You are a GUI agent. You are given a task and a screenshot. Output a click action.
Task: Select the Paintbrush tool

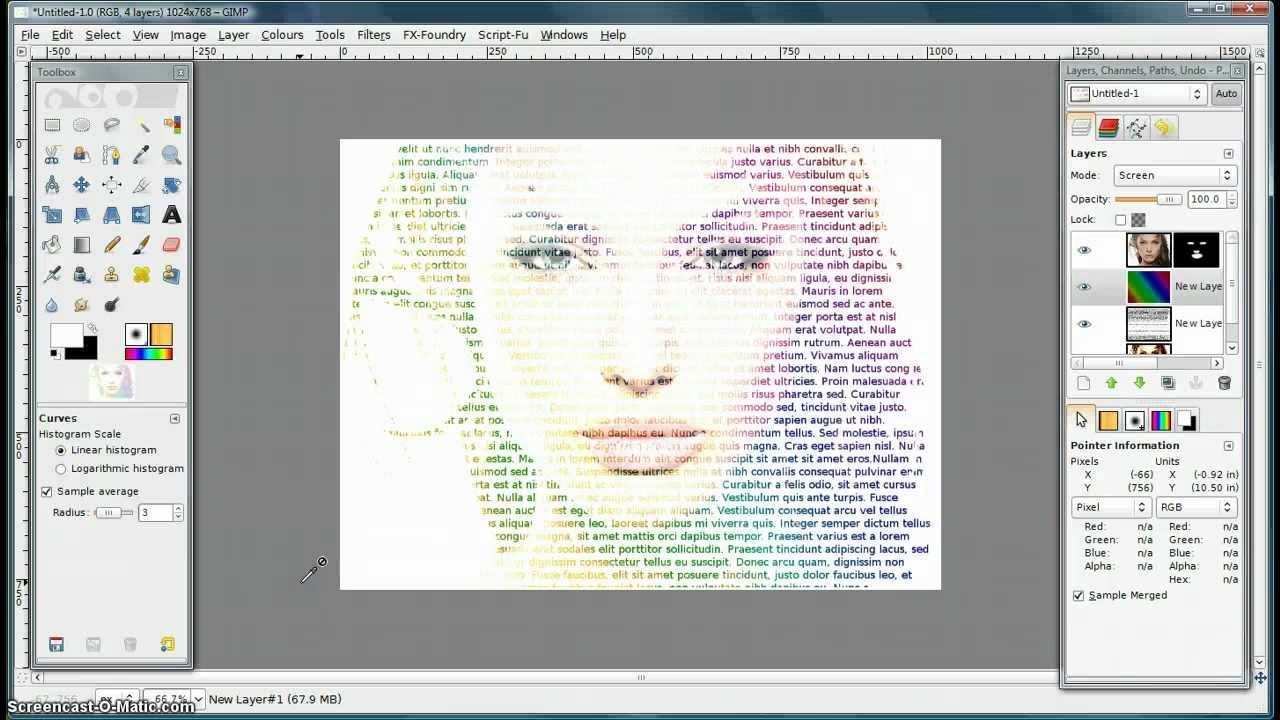[141, 245]
